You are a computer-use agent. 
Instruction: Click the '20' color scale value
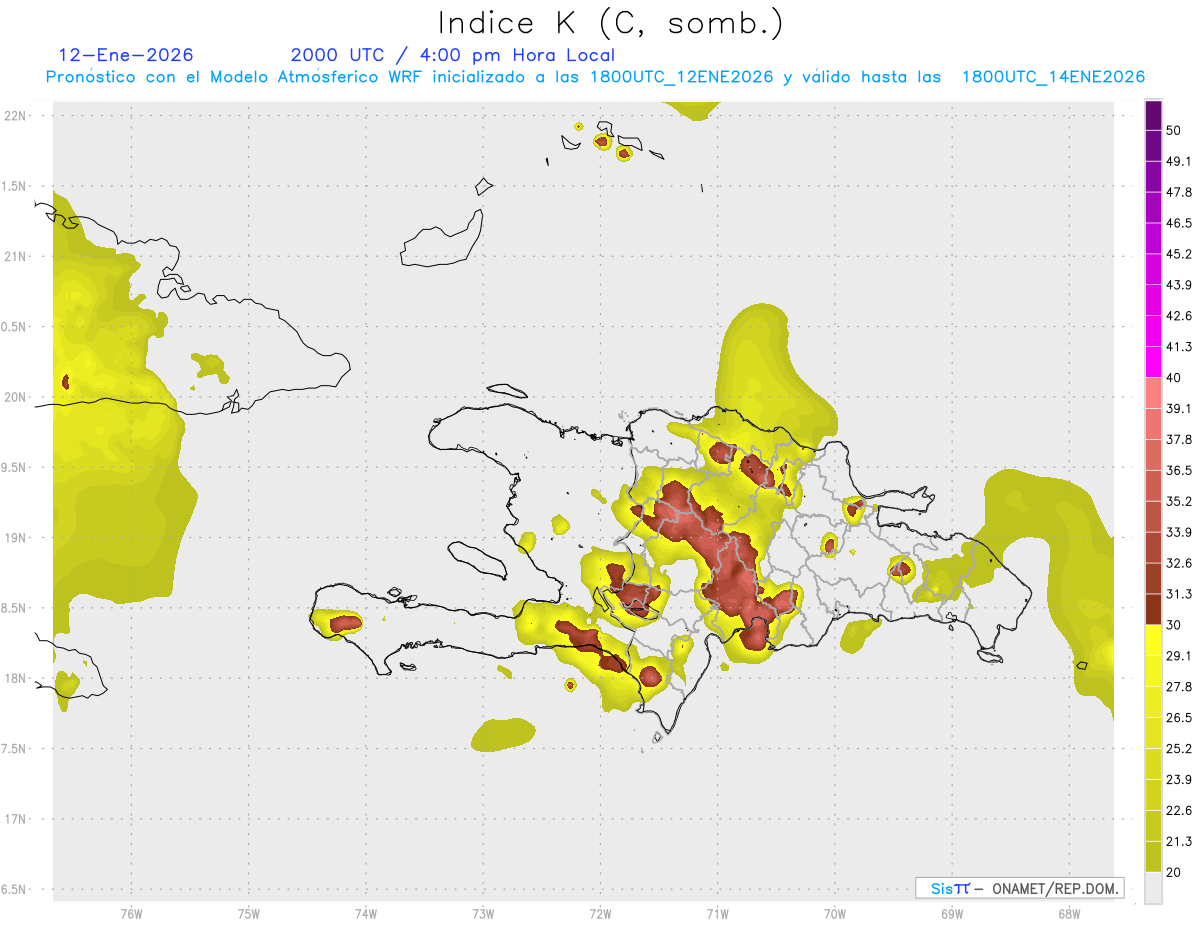[x=1174, y=873]
